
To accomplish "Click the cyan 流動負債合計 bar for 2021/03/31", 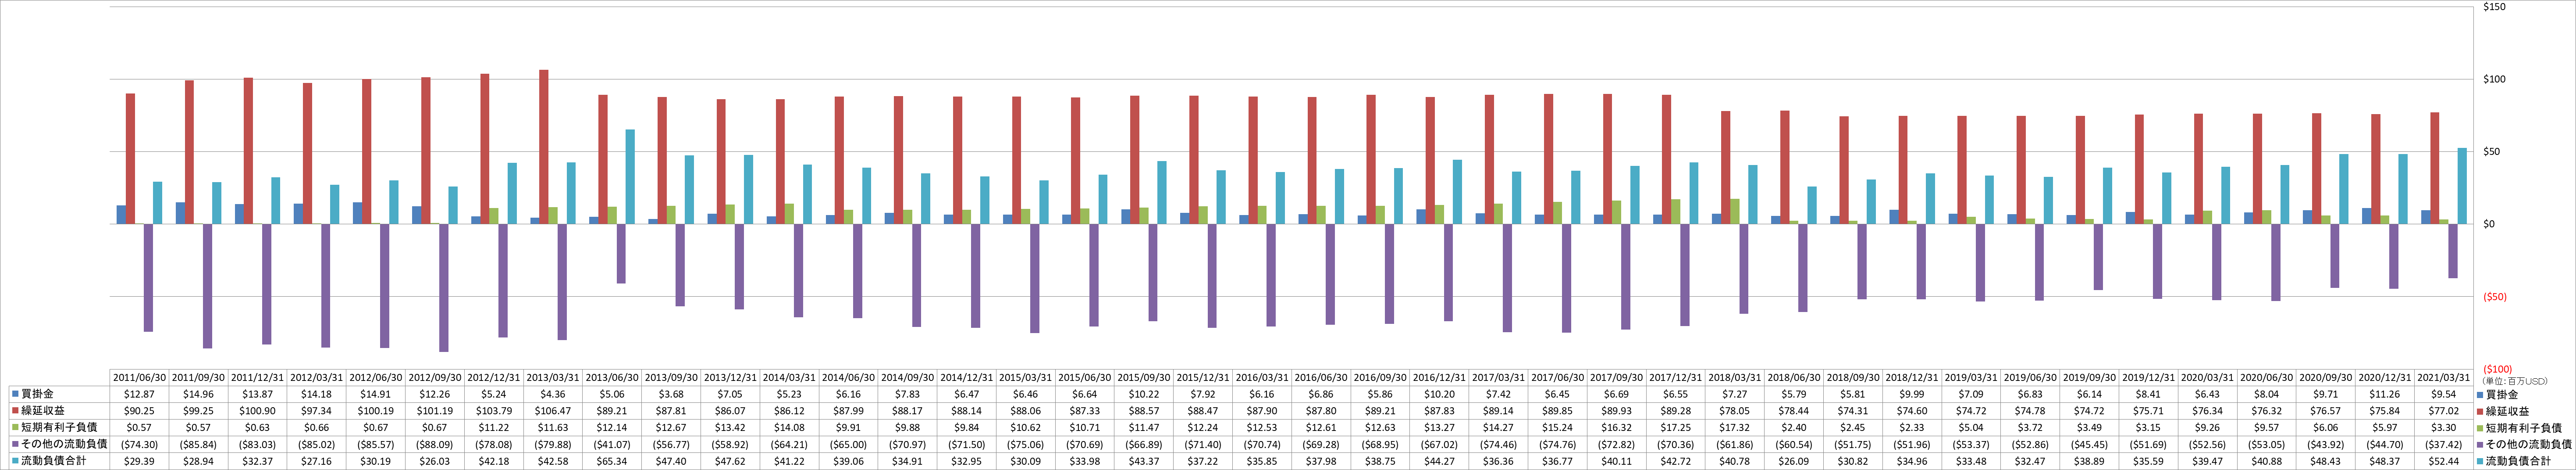I will click(2463, 186).
